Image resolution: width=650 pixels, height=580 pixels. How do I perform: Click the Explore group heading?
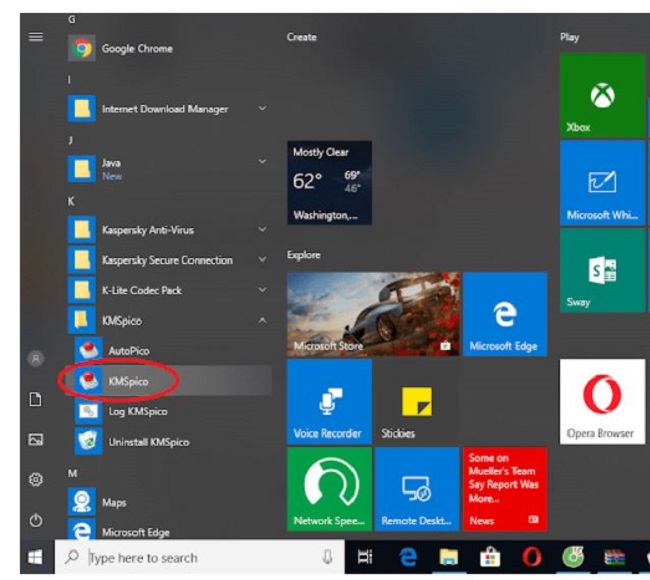(303, 255)
